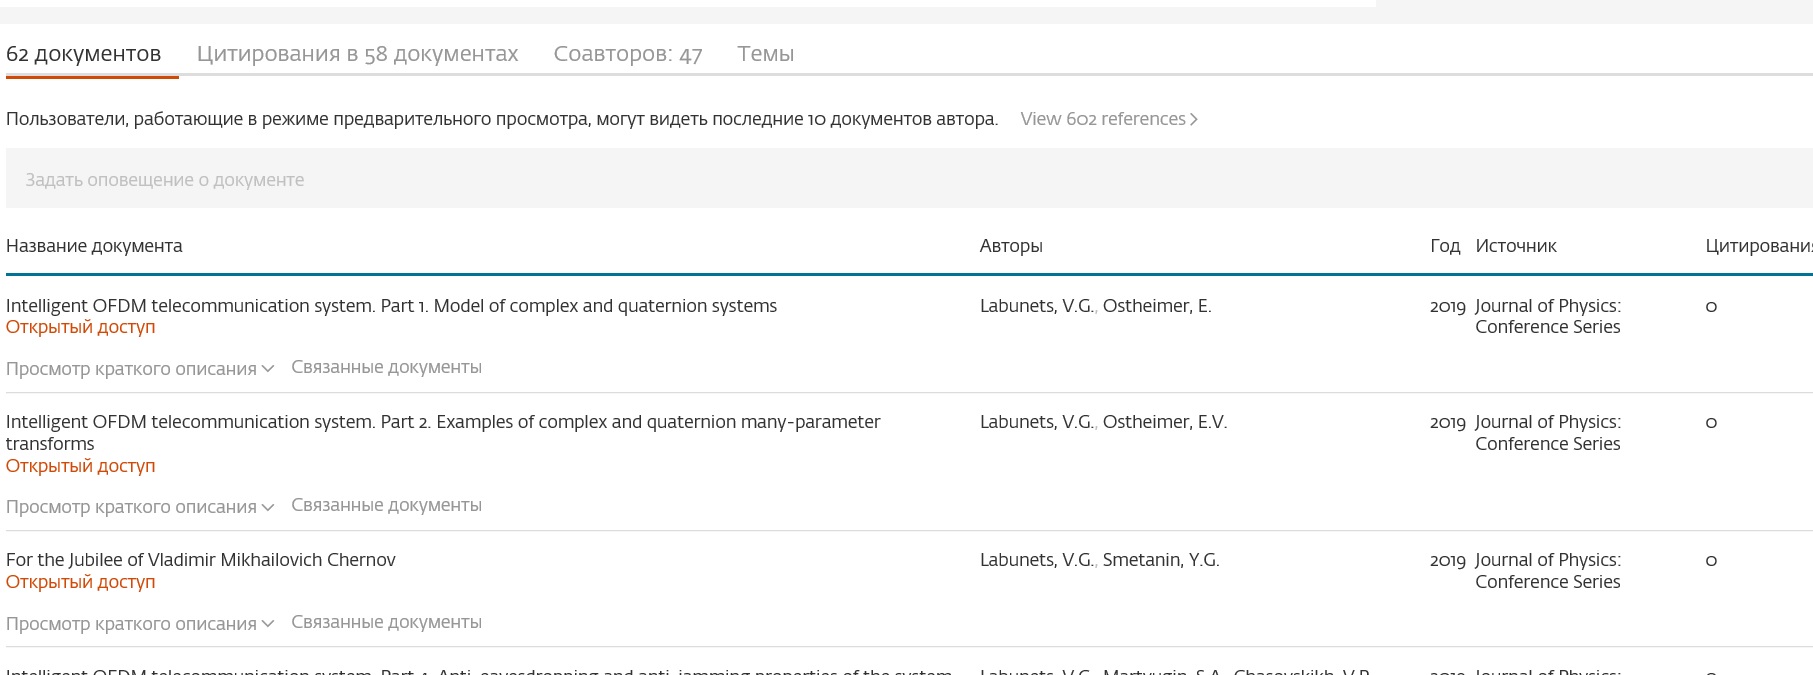Open the Intelligent OFDM Part 1 document title
This screenshot has width=1813, height=675.
point(391,306)
